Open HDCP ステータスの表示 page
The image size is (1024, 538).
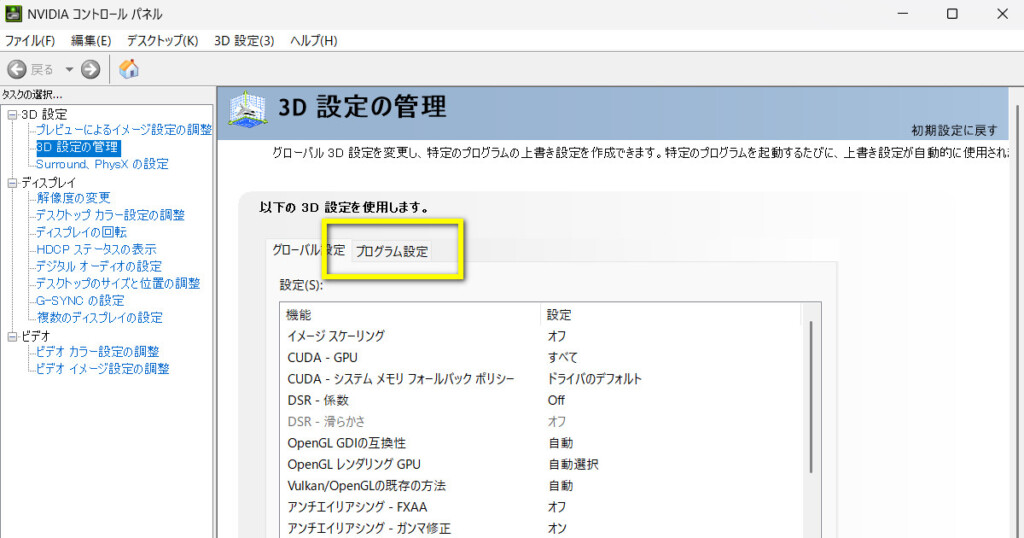97,249
